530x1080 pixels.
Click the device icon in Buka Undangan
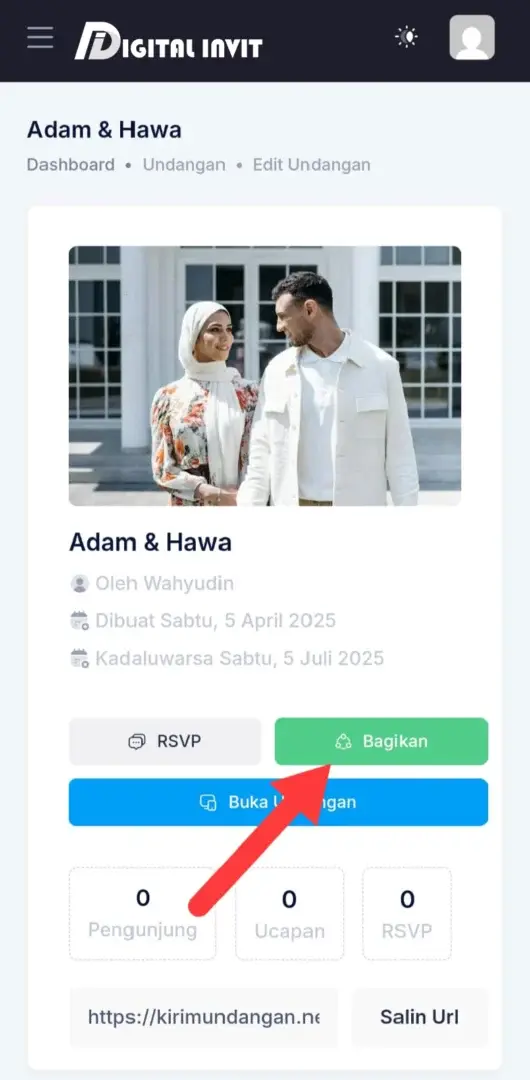[208, 802]
